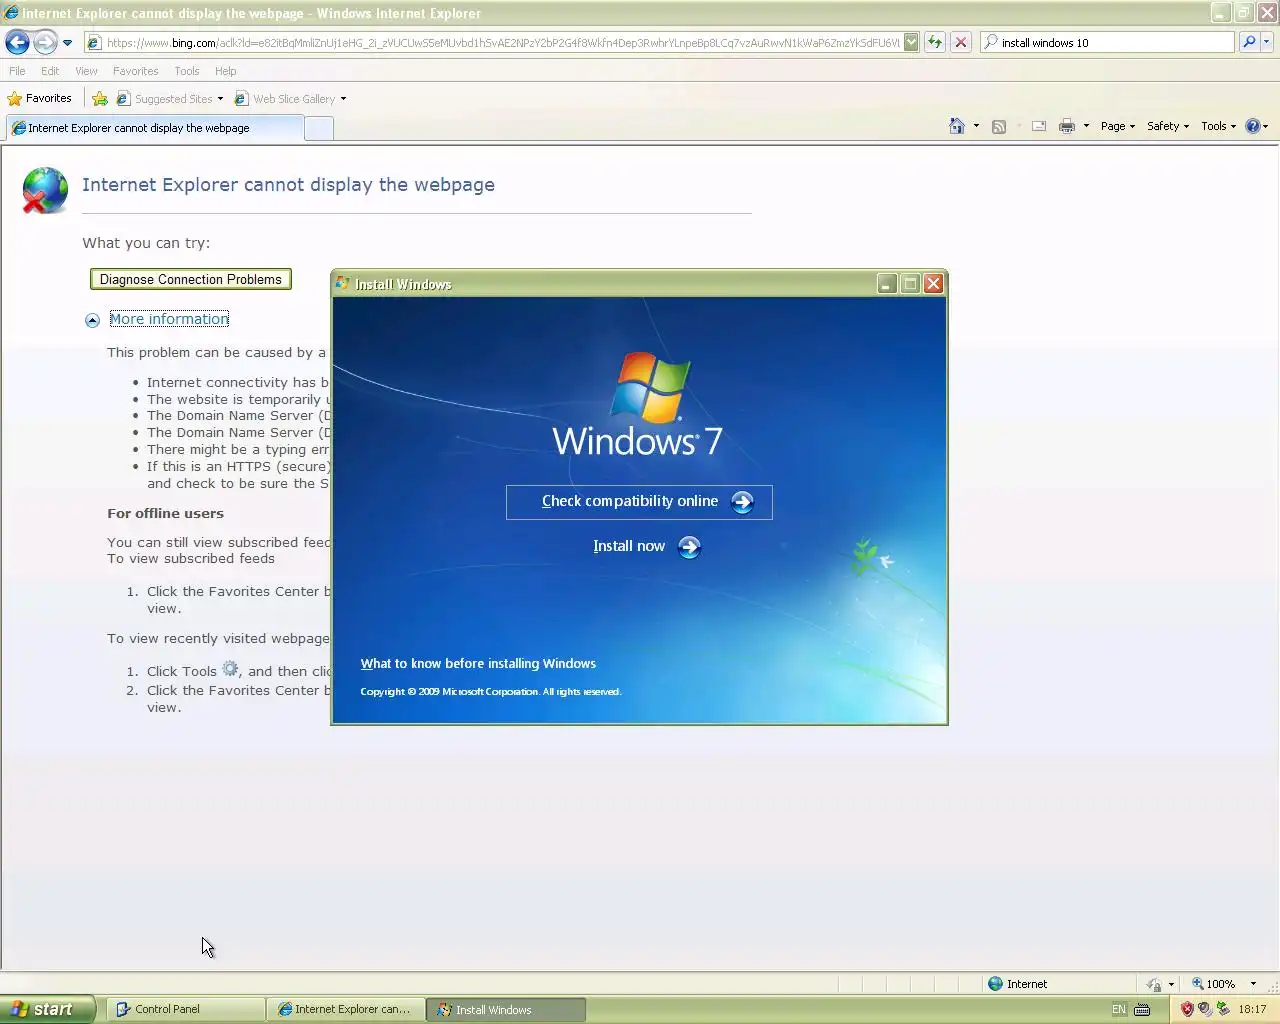Open the search provider options dropdown
Image resolution: width=1280 pixels, height=1024 pixels.
[x=1267, y=42]
